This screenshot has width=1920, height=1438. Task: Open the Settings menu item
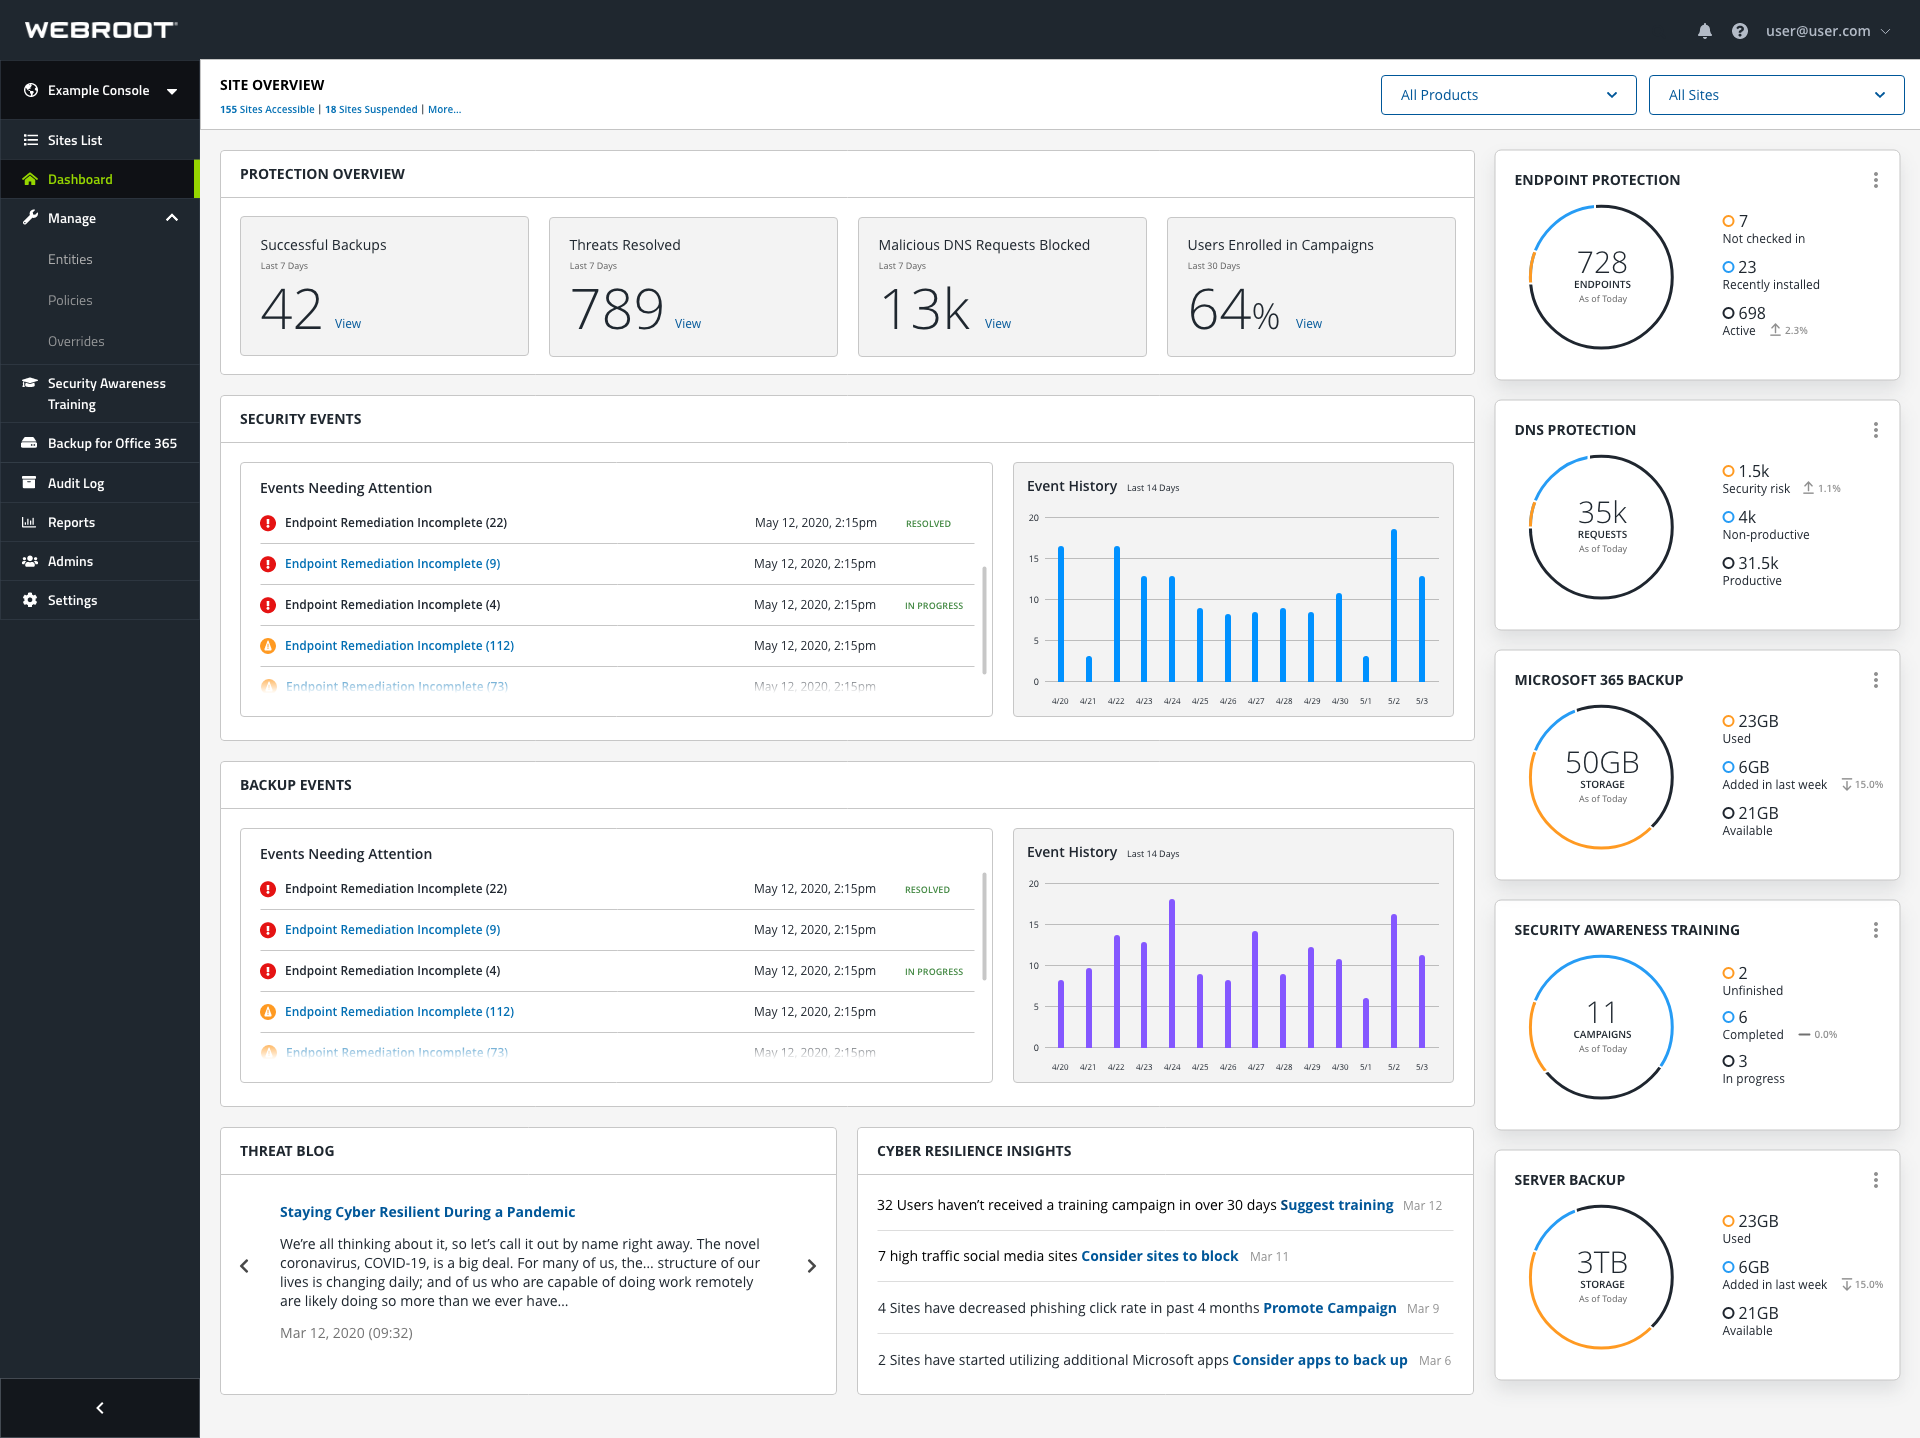point(100,600)
